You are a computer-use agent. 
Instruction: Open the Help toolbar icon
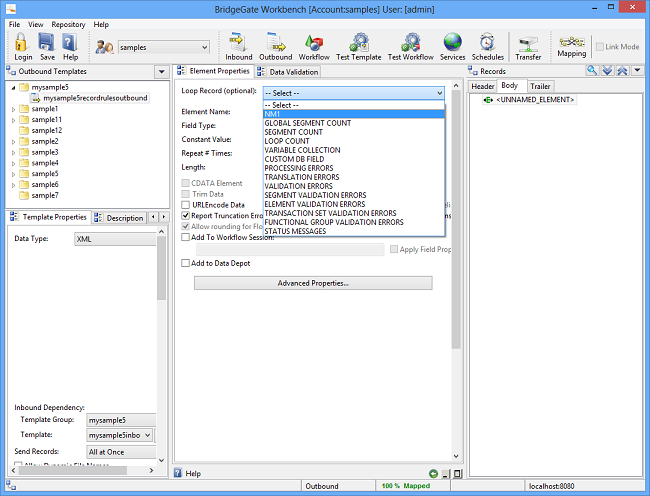click(x=70, y=43)
